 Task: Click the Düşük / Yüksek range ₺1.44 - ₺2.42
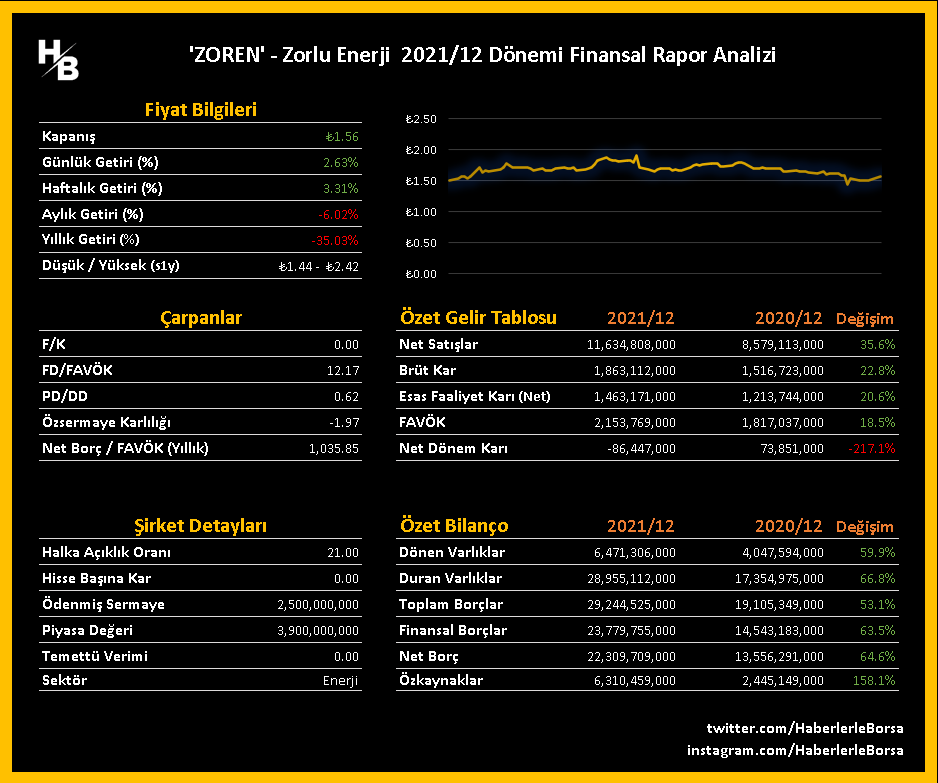point(319,266)
